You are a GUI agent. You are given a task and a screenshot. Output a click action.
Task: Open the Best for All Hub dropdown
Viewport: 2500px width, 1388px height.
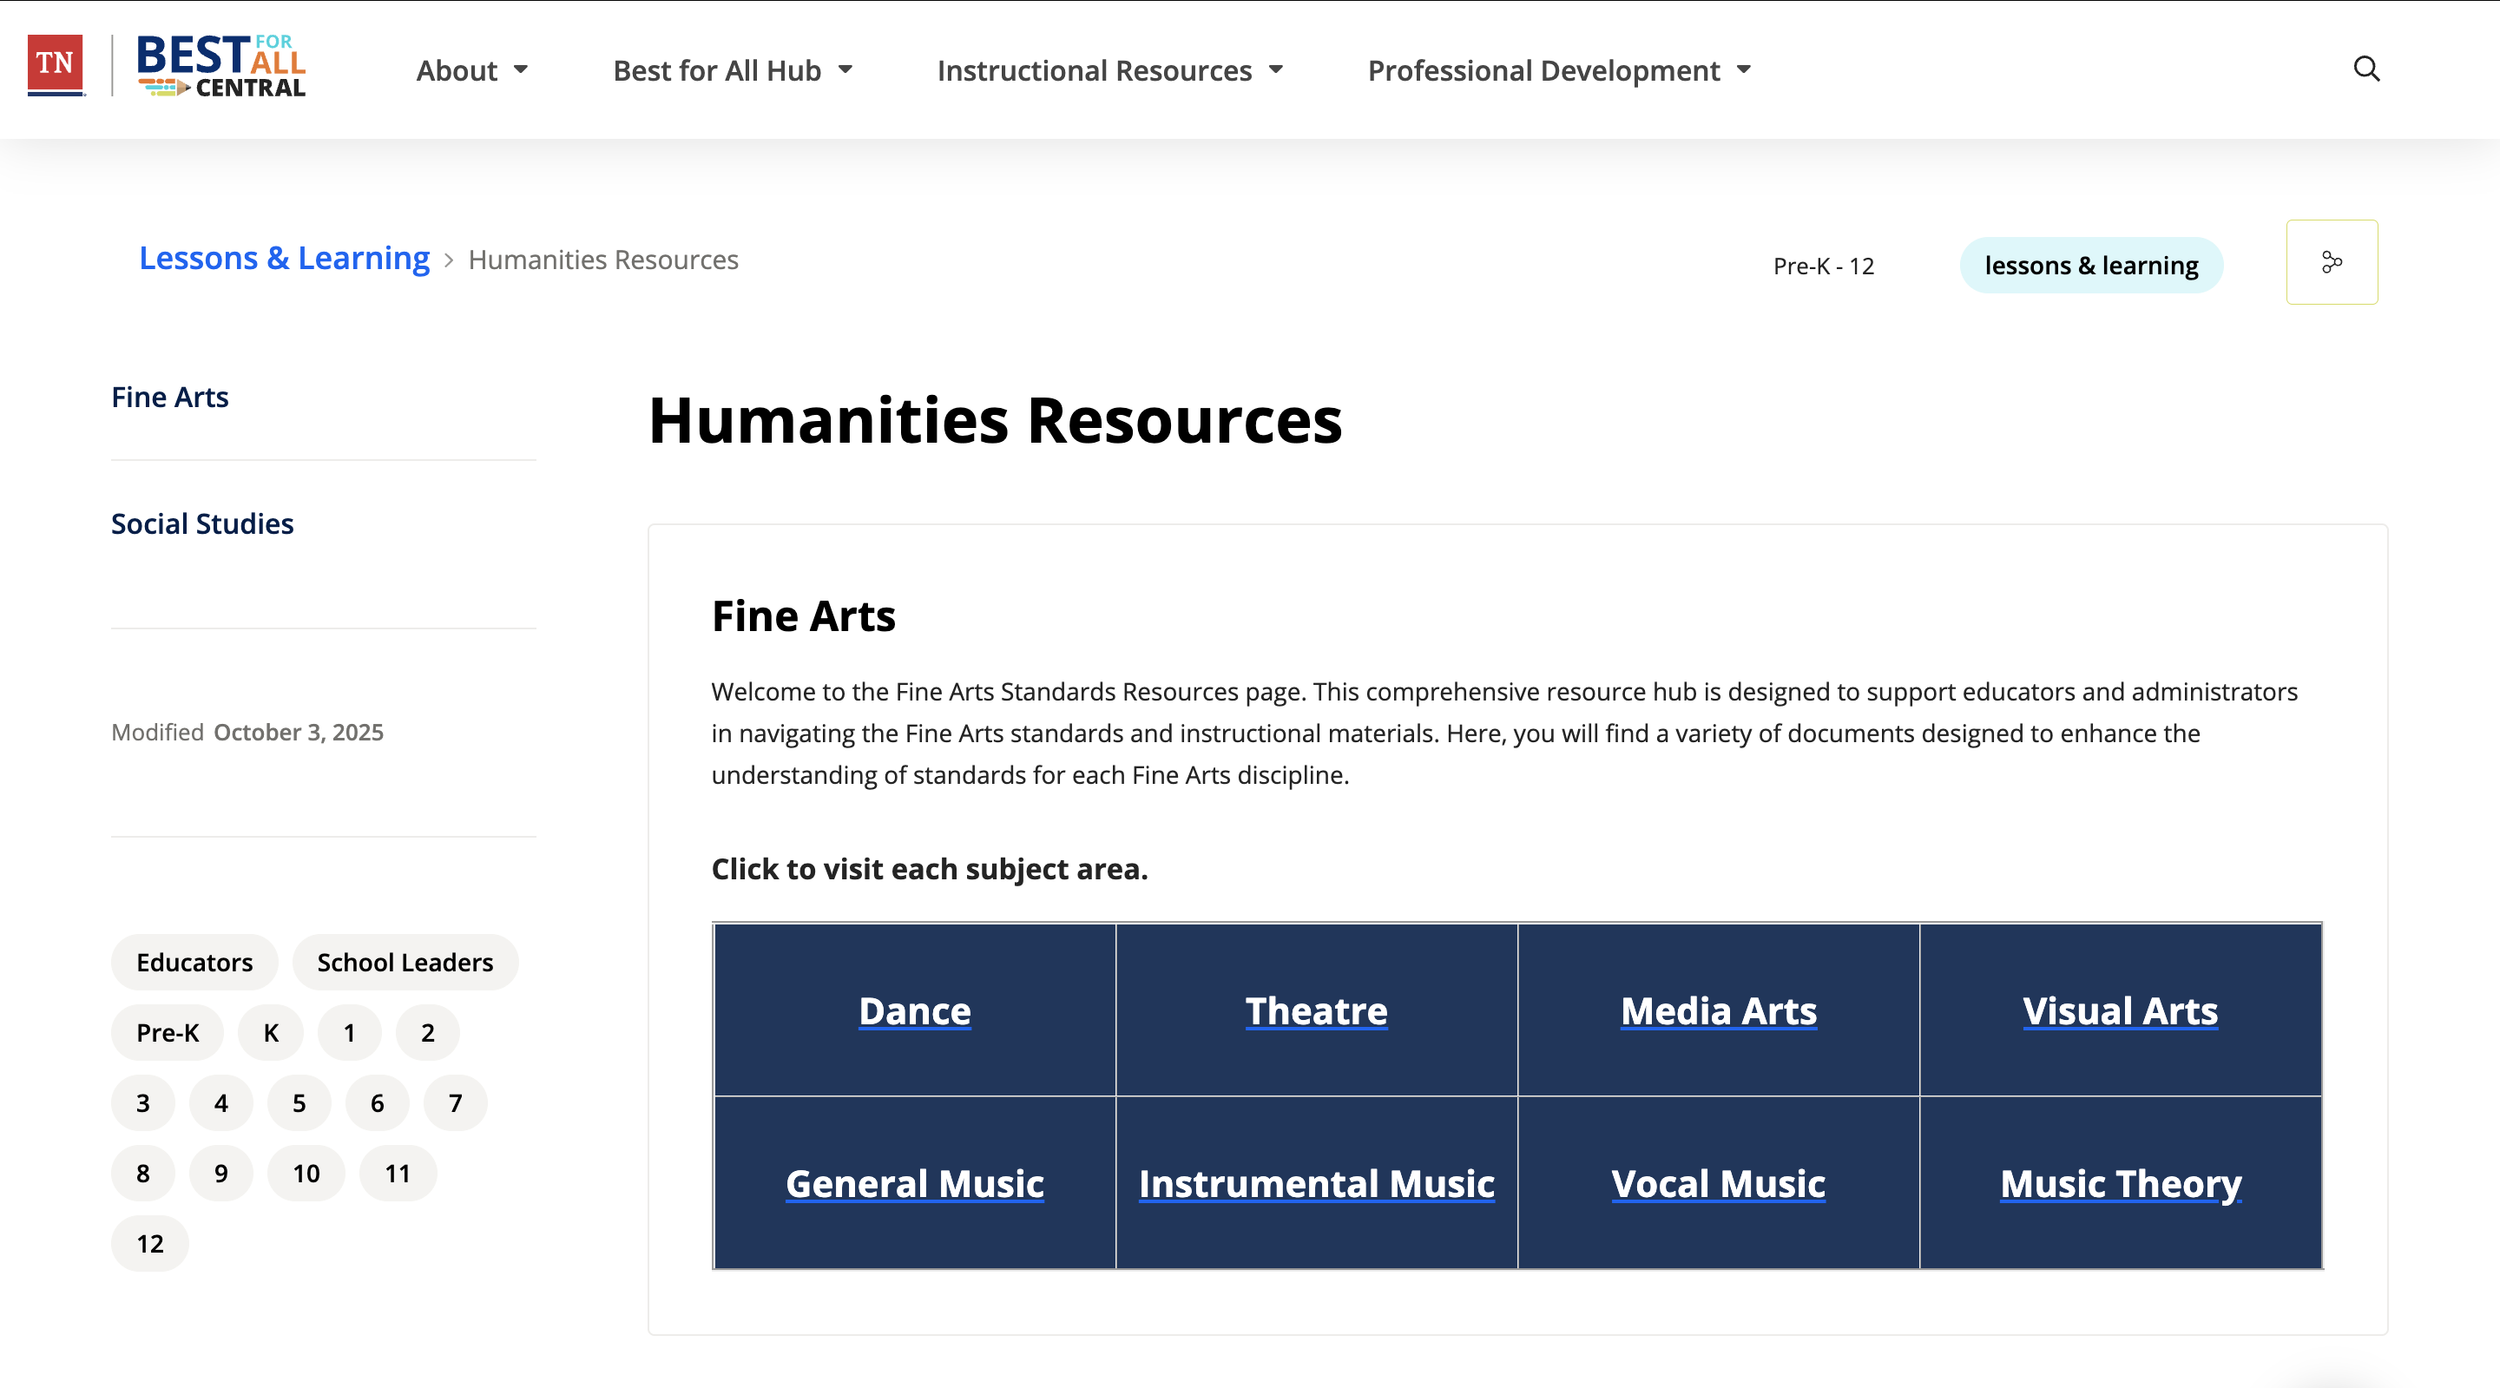pyautogui.click(x=732, y=71)
